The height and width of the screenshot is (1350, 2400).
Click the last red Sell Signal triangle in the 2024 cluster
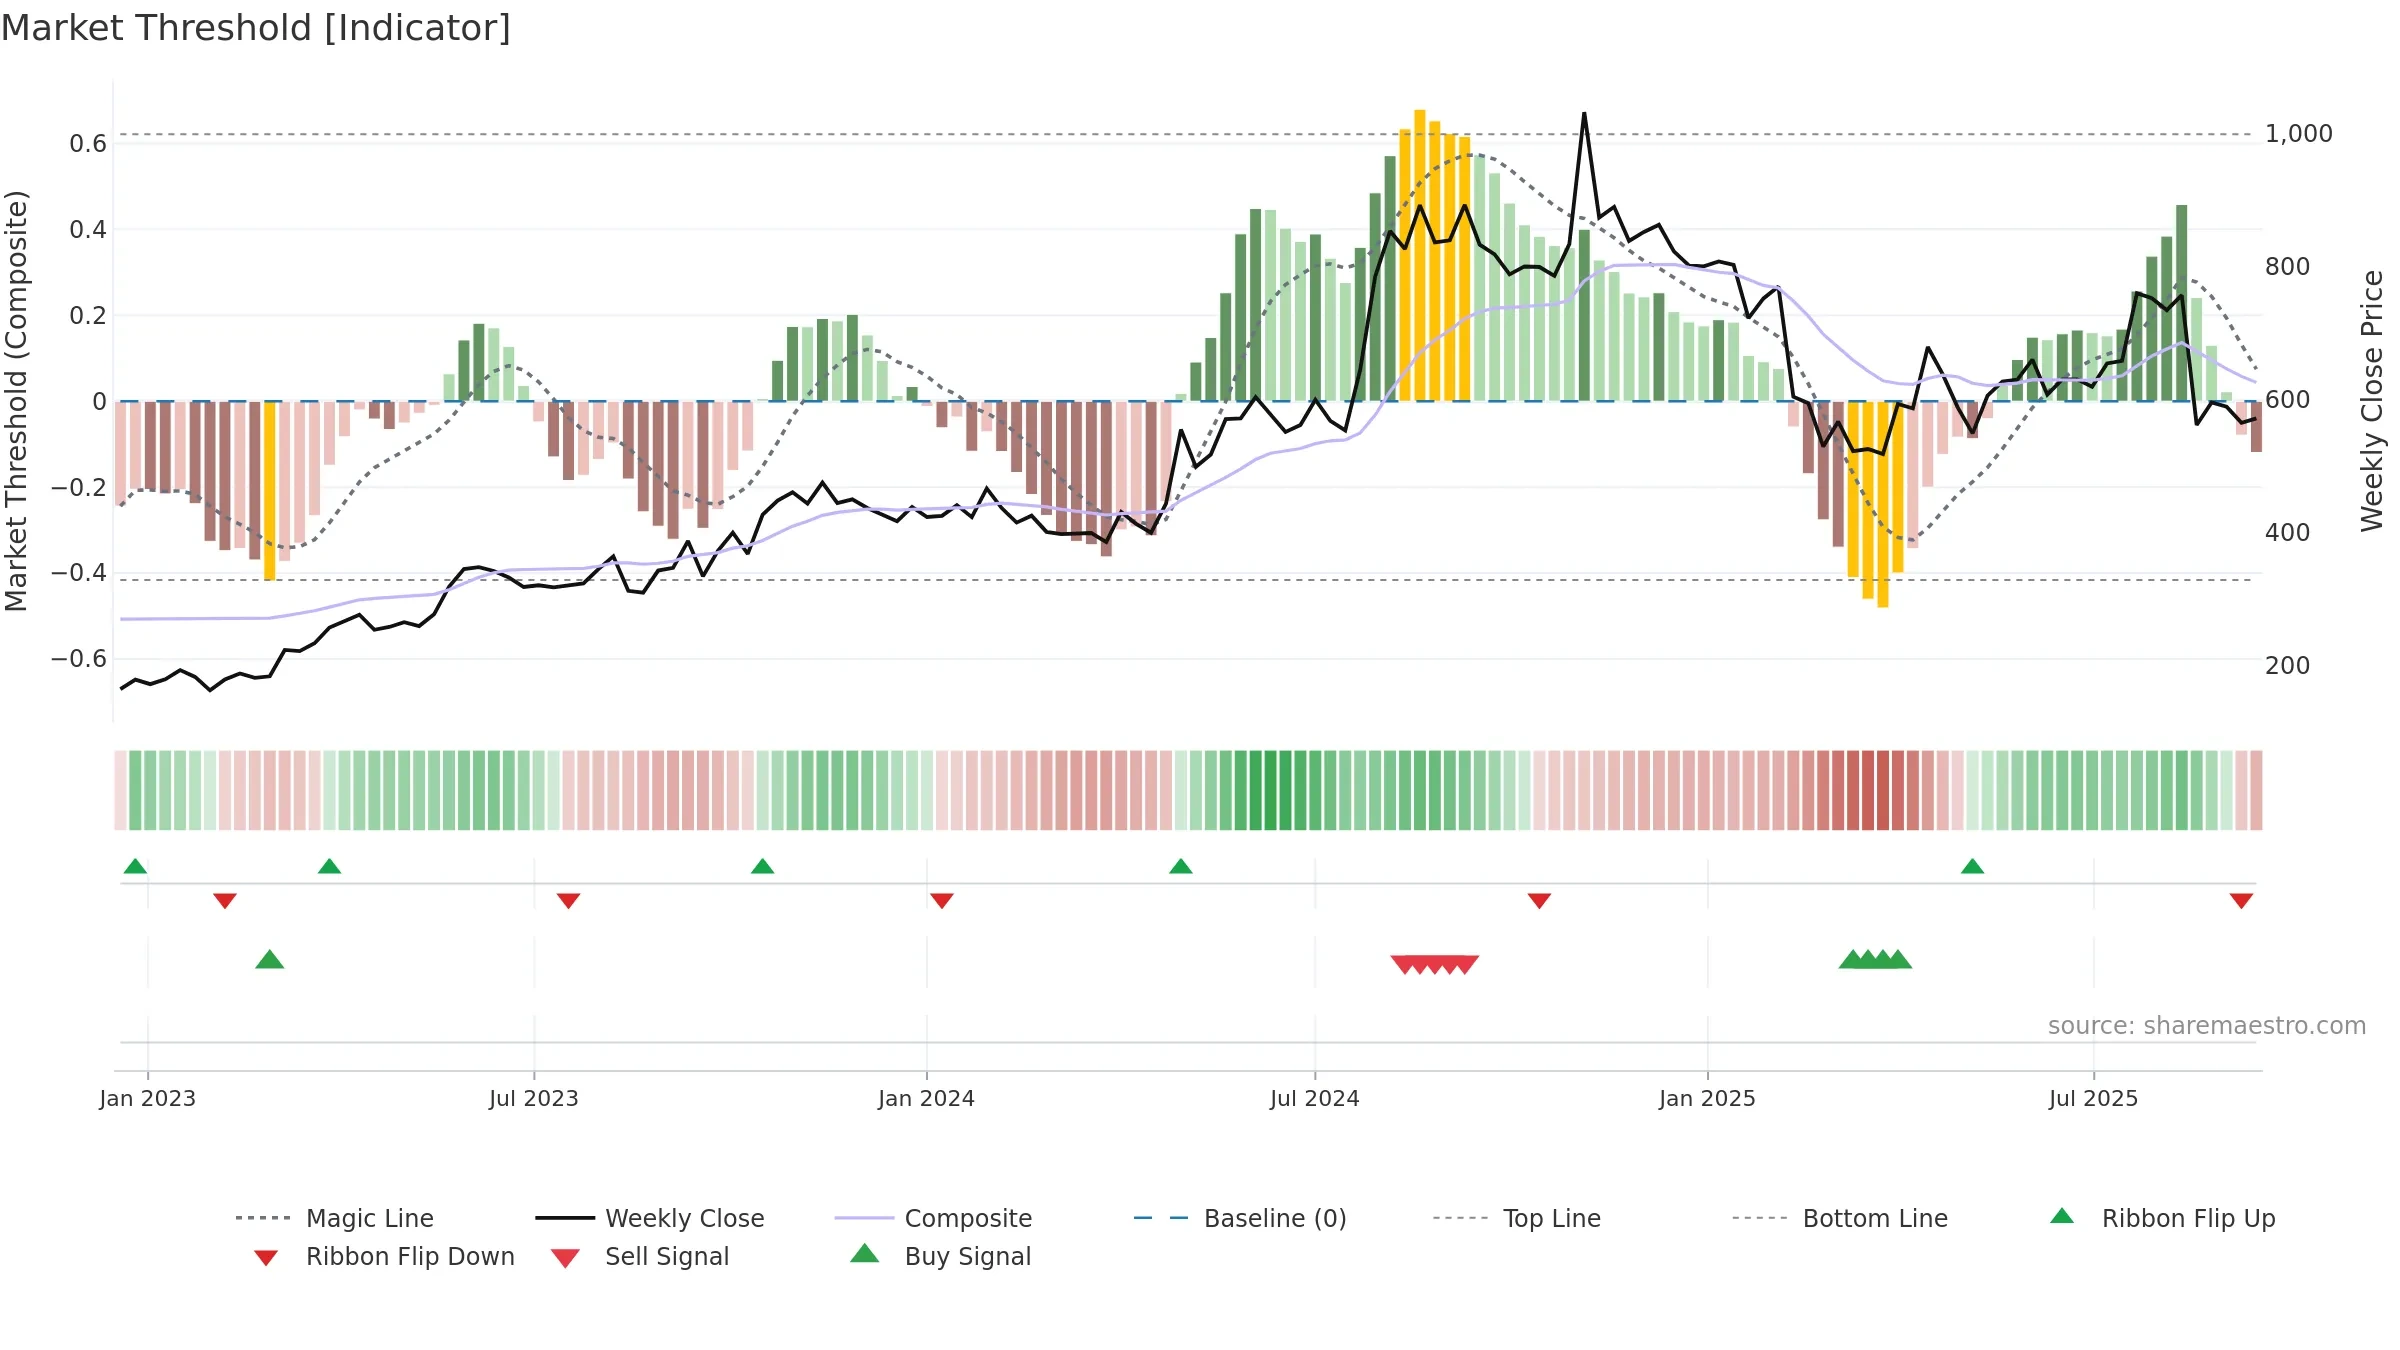[1465, 964]
